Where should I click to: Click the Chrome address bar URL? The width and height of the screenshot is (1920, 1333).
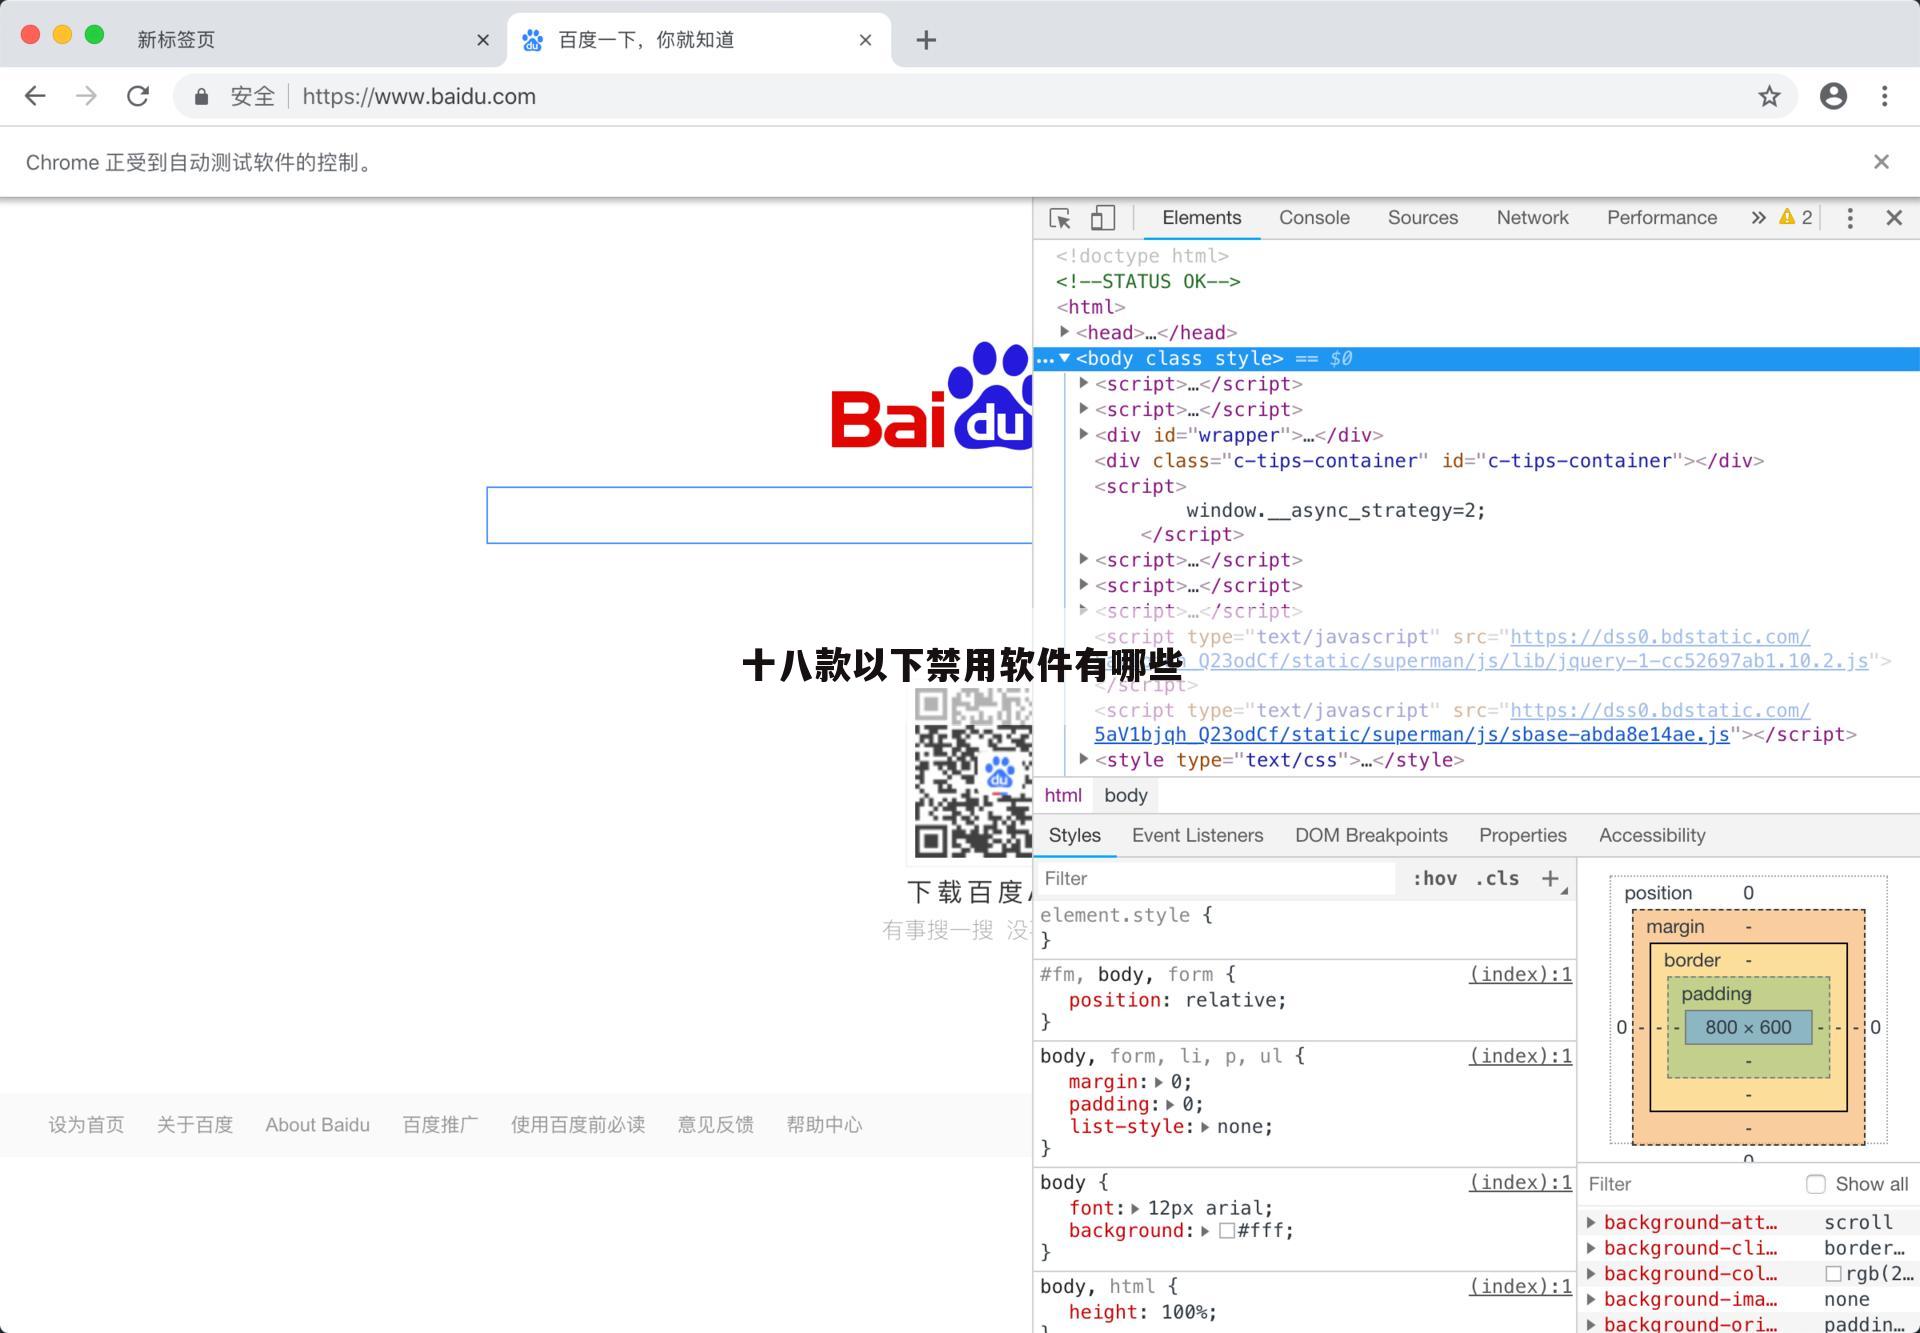[418, 96]
